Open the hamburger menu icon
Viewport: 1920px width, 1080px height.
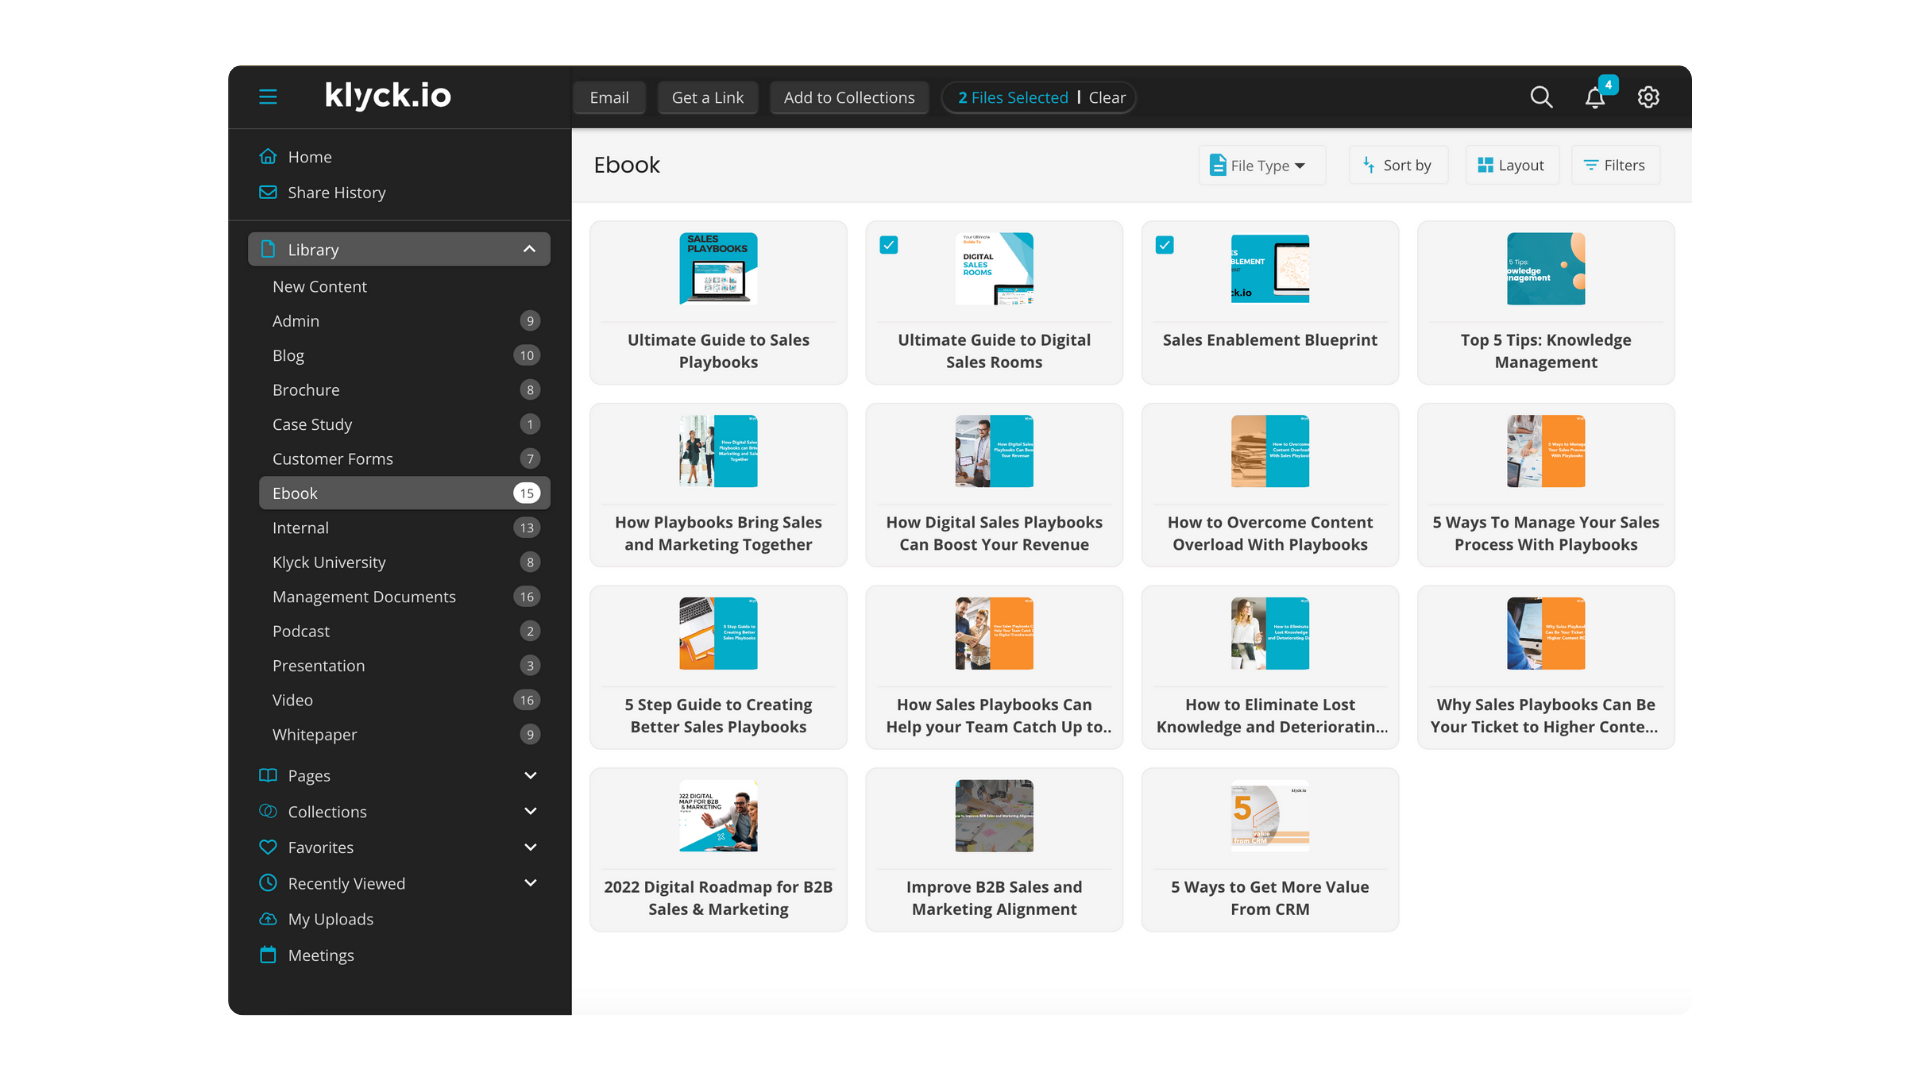(267, 97)
